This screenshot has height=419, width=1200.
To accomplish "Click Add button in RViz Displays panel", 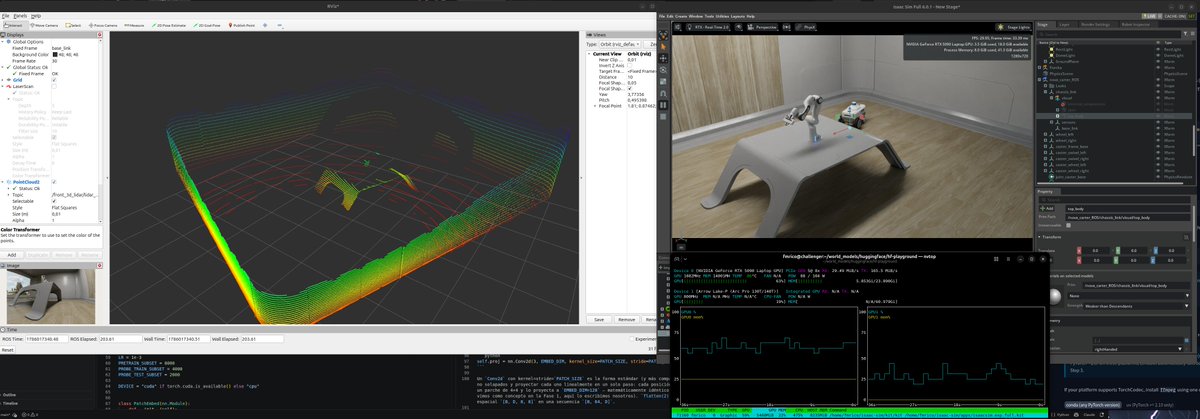I will pyautogui.click(x=12, y=254).
